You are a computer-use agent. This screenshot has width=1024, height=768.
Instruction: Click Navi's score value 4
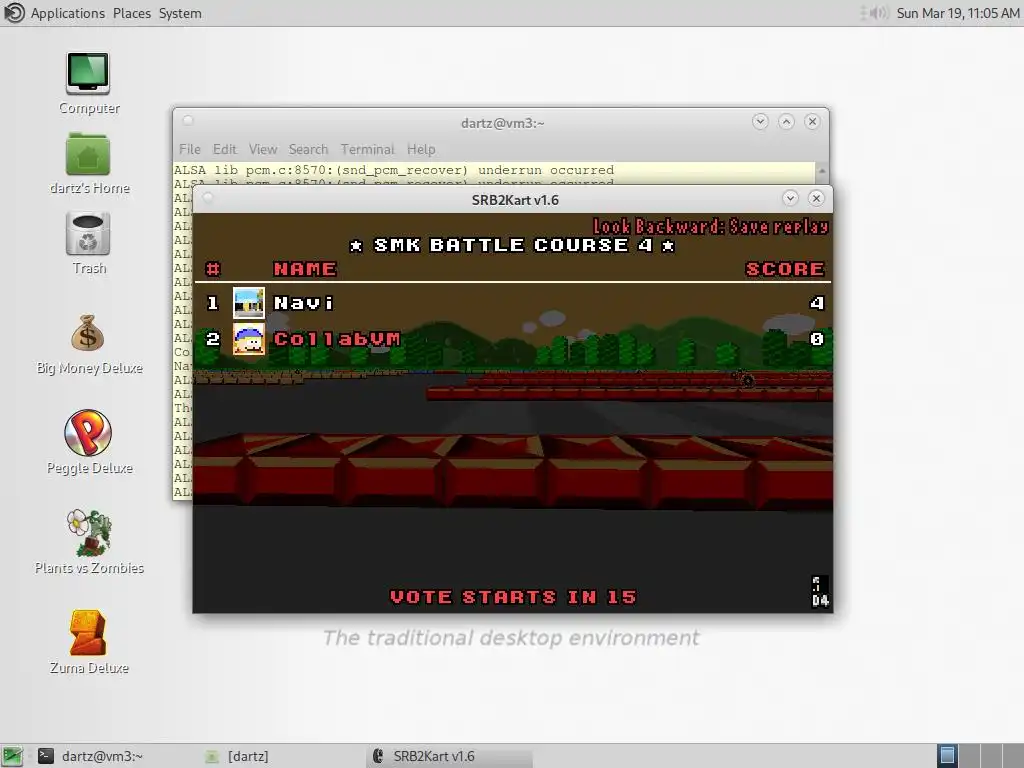point(817,303)
